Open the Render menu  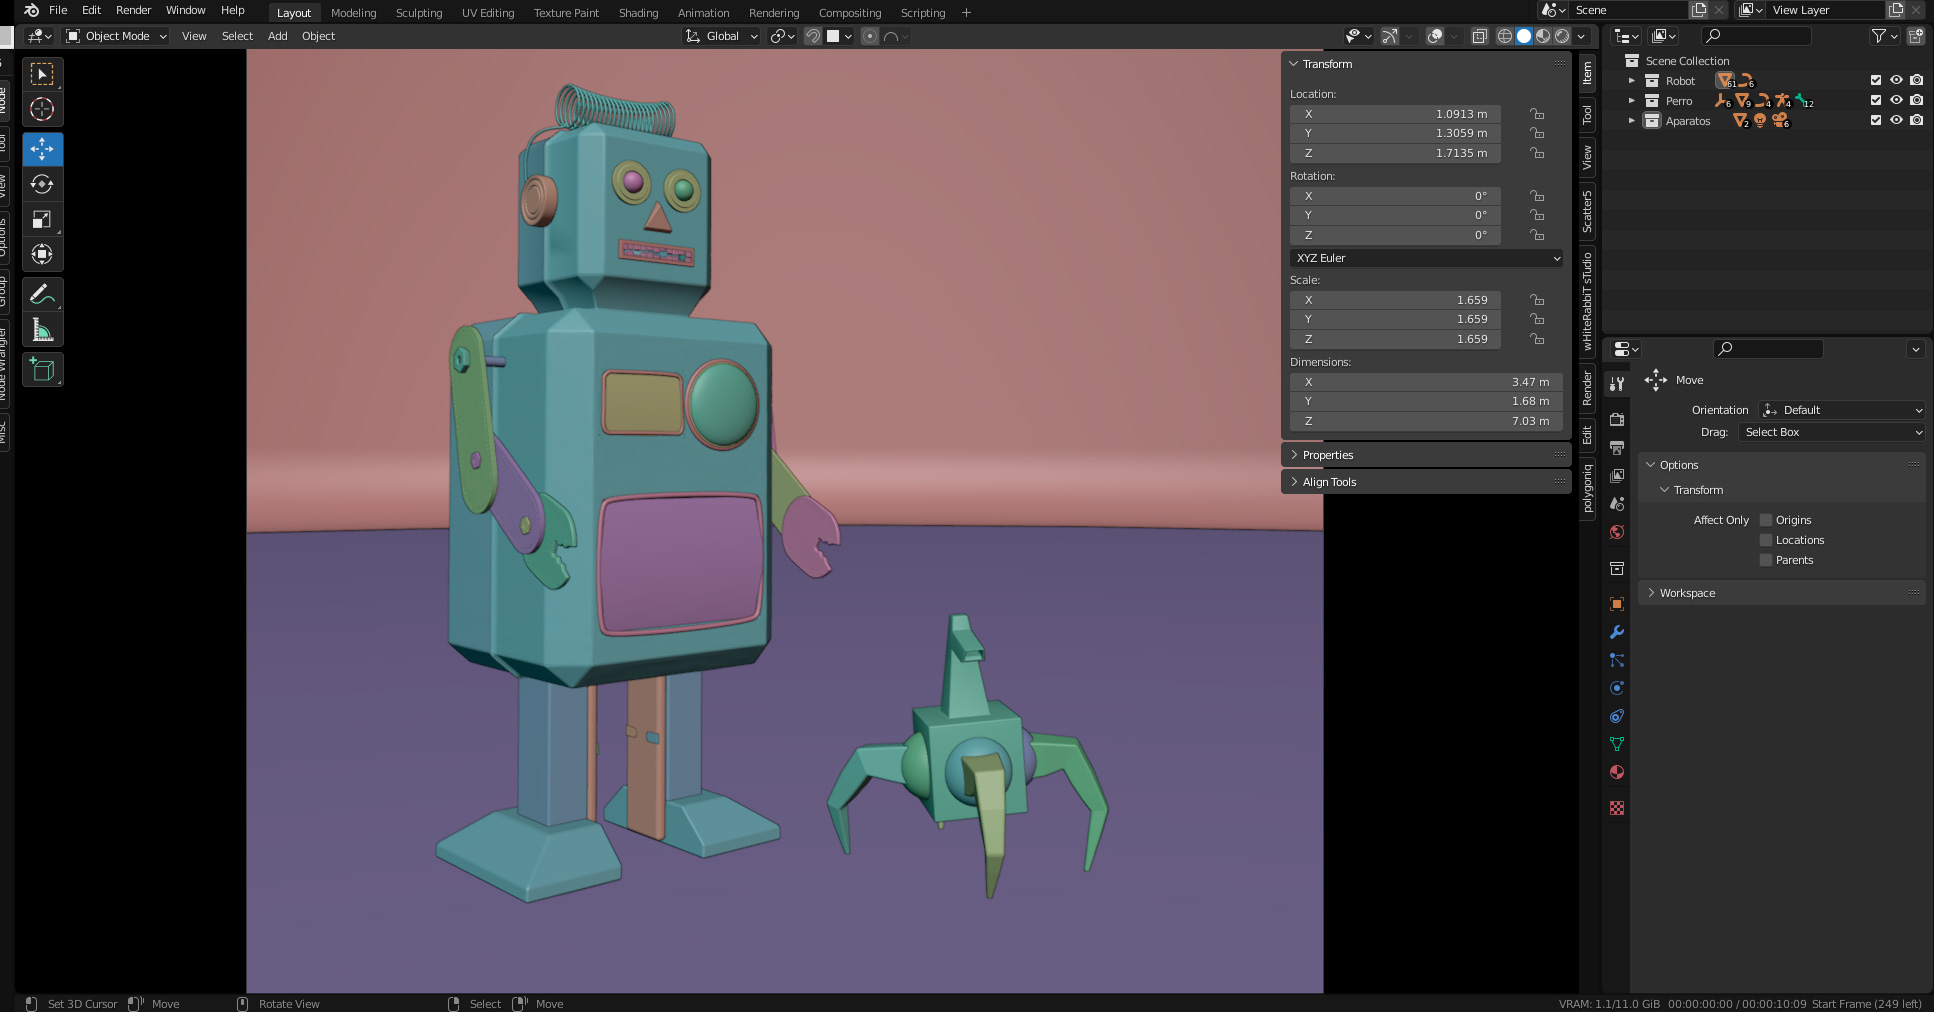(x=133, y=10)
